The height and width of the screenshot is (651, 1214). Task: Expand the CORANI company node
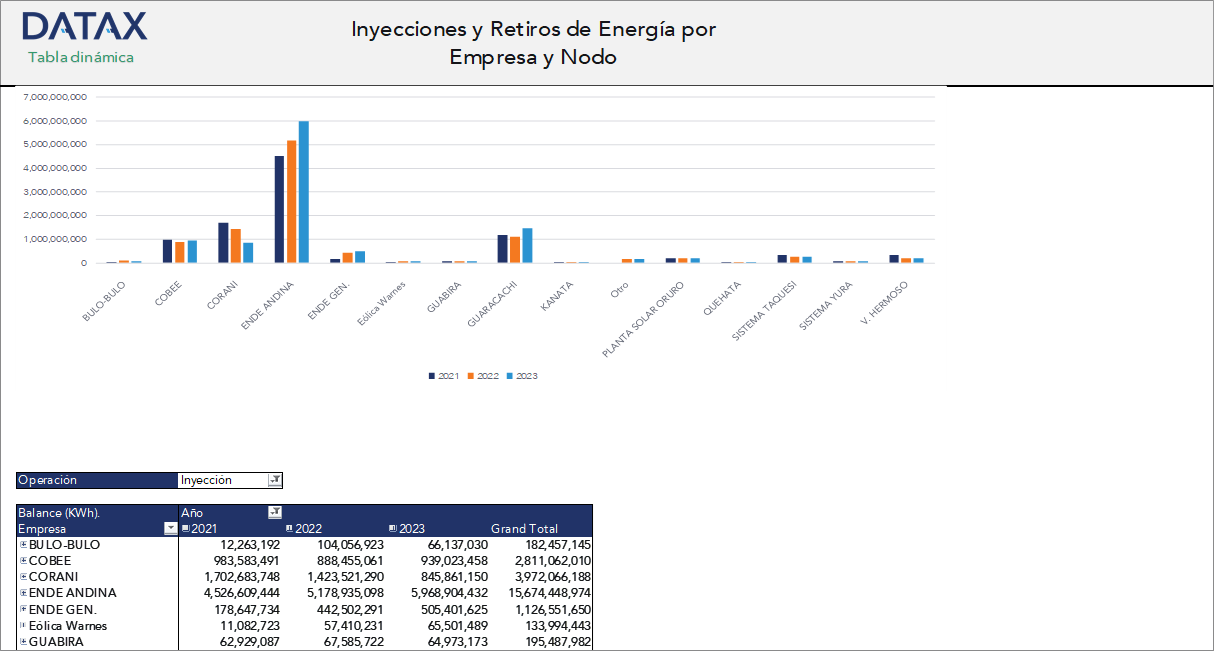pyautogui.click(x=24, y=576)
